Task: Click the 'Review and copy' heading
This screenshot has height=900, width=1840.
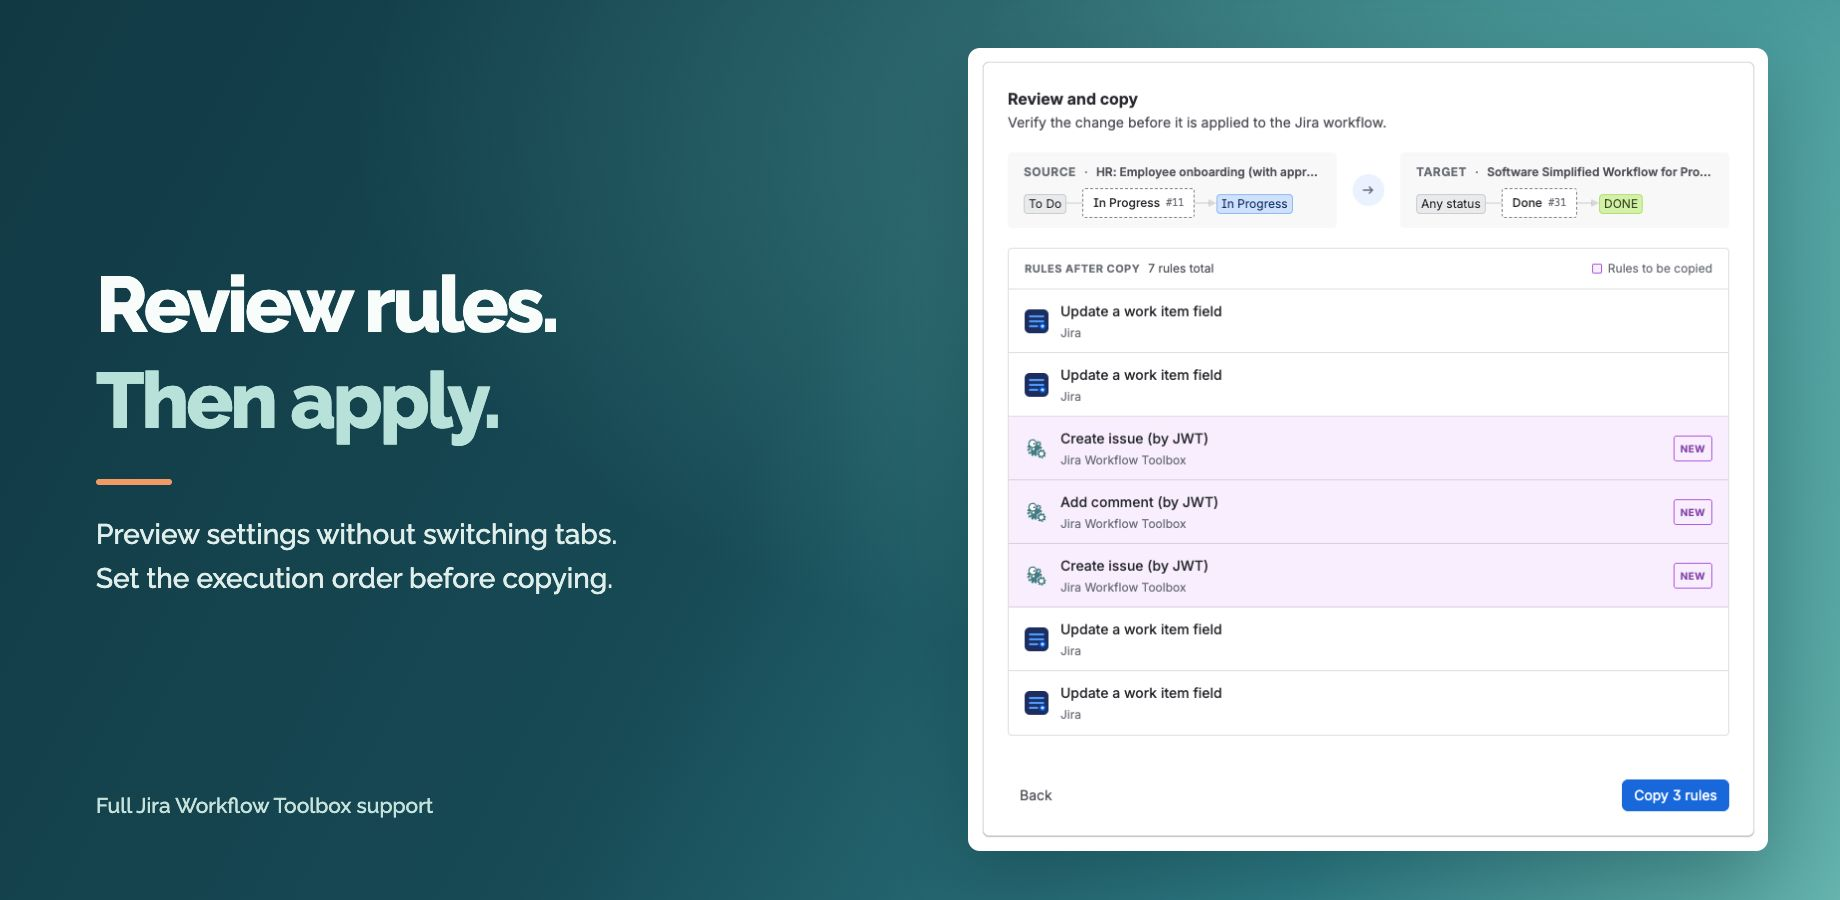Action: (x=1072, y=99)
